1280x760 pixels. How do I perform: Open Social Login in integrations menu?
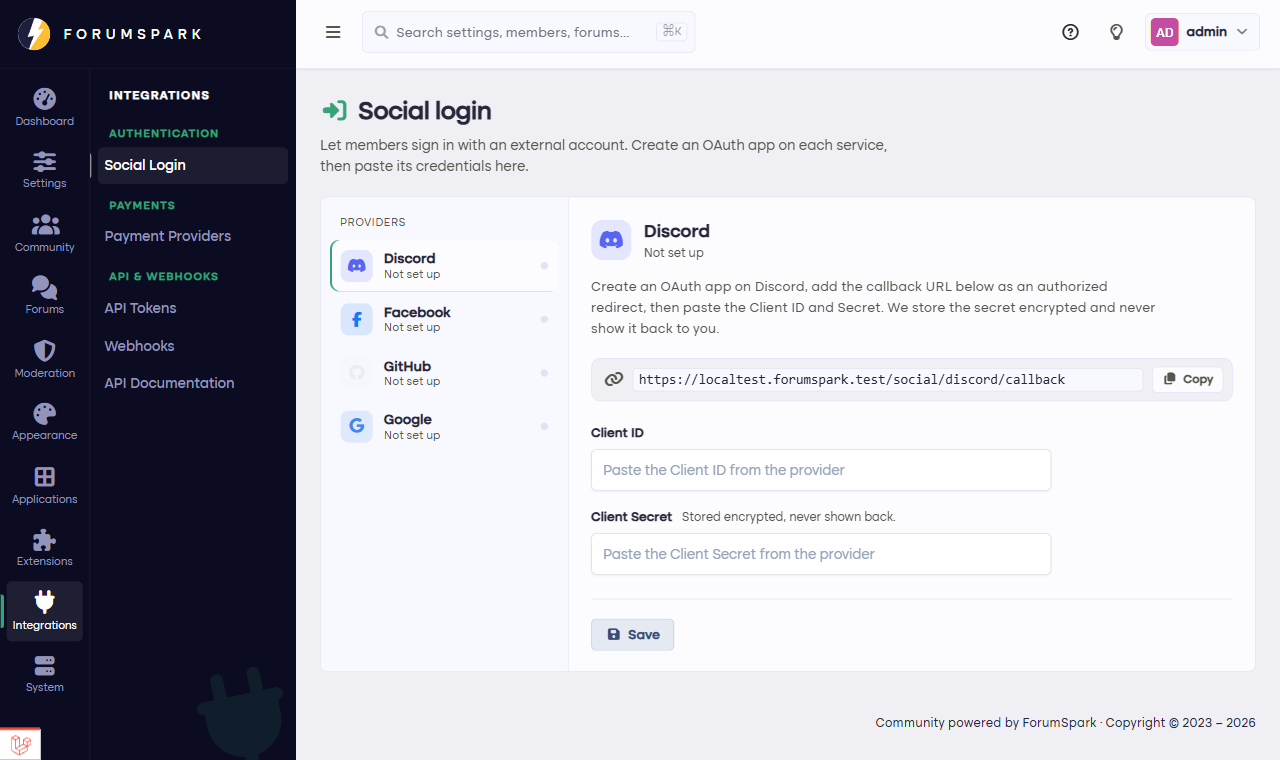(x=193, y=165)
